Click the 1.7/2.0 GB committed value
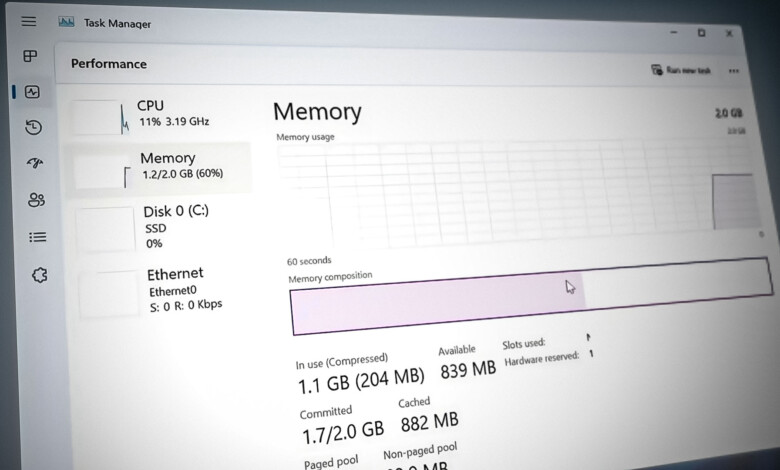The height and width of the screenshot is (470, 780). 343,431
